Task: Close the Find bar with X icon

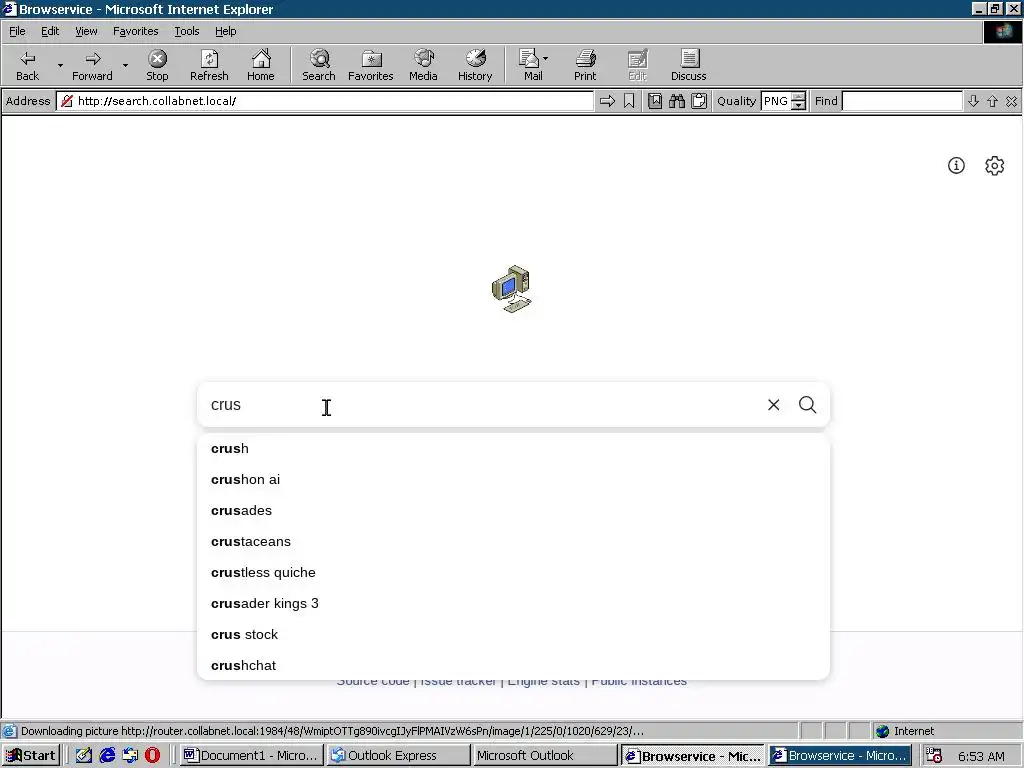Action: click(1011, 101)
